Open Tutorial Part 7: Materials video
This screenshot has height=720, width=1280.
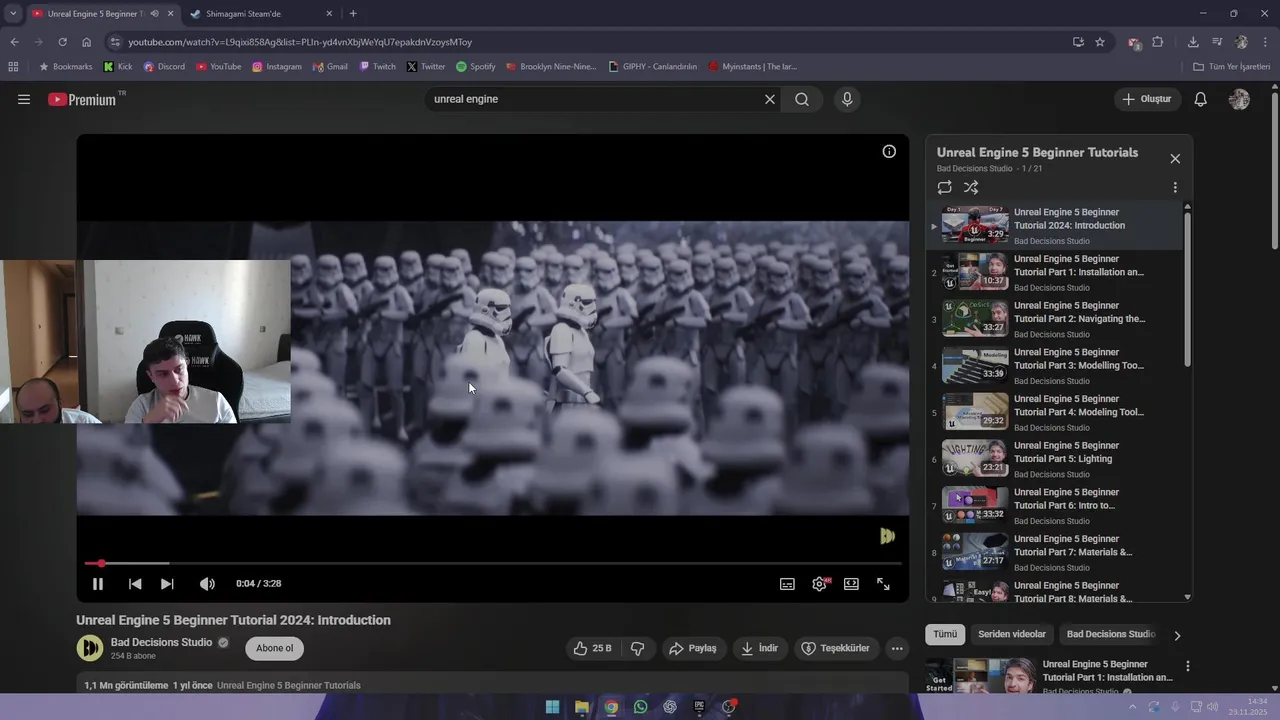point(1055,553)
